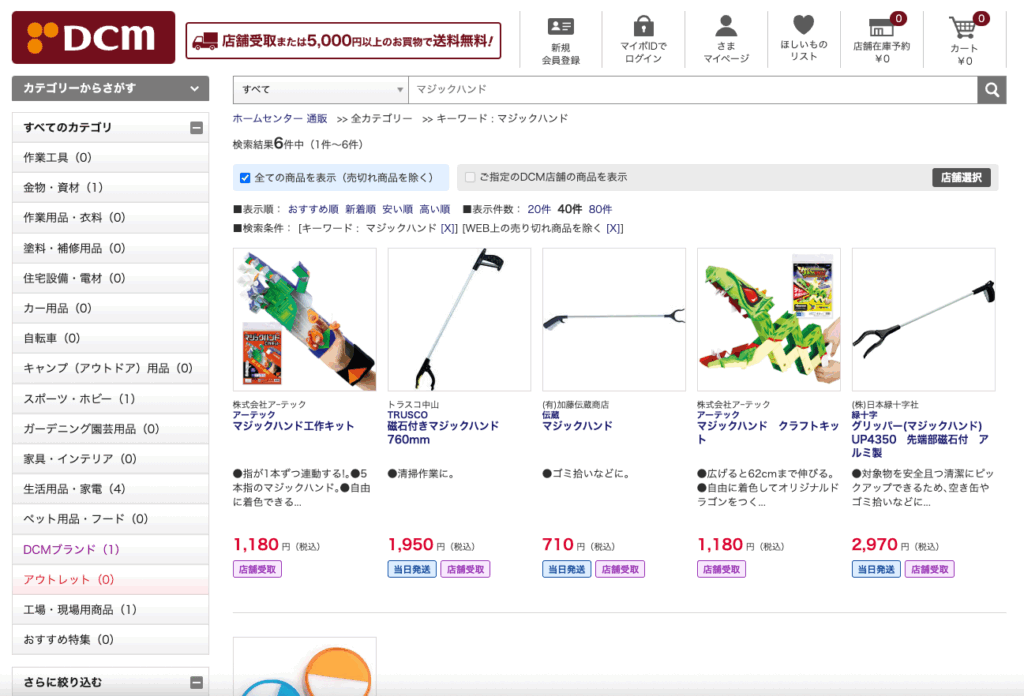The height and width of the screenshot is (696, 1024).
Task: Select 住宅設備・電材 (0) category
Action: (x=110, y=278)
